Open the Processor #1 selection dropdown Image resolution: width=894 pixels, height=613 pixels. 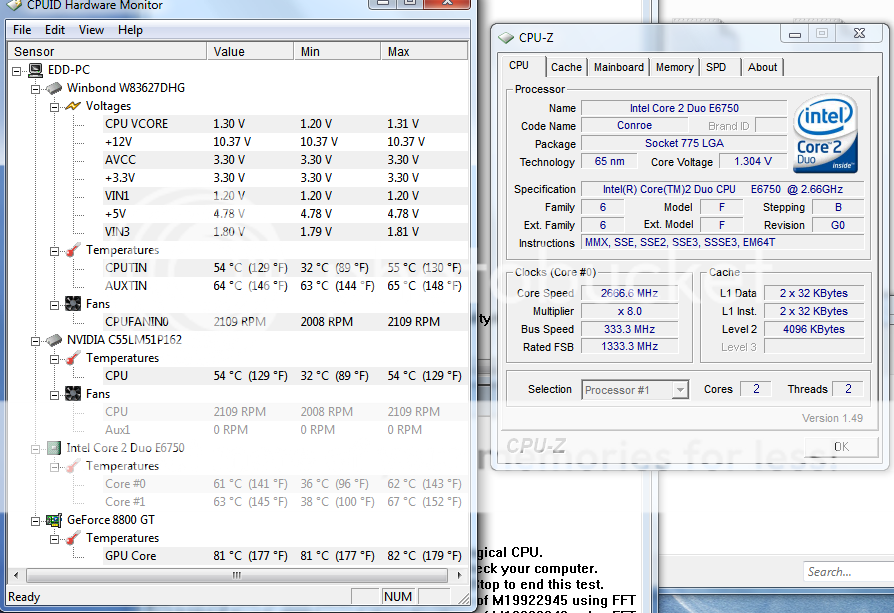[x=680, y=390]
